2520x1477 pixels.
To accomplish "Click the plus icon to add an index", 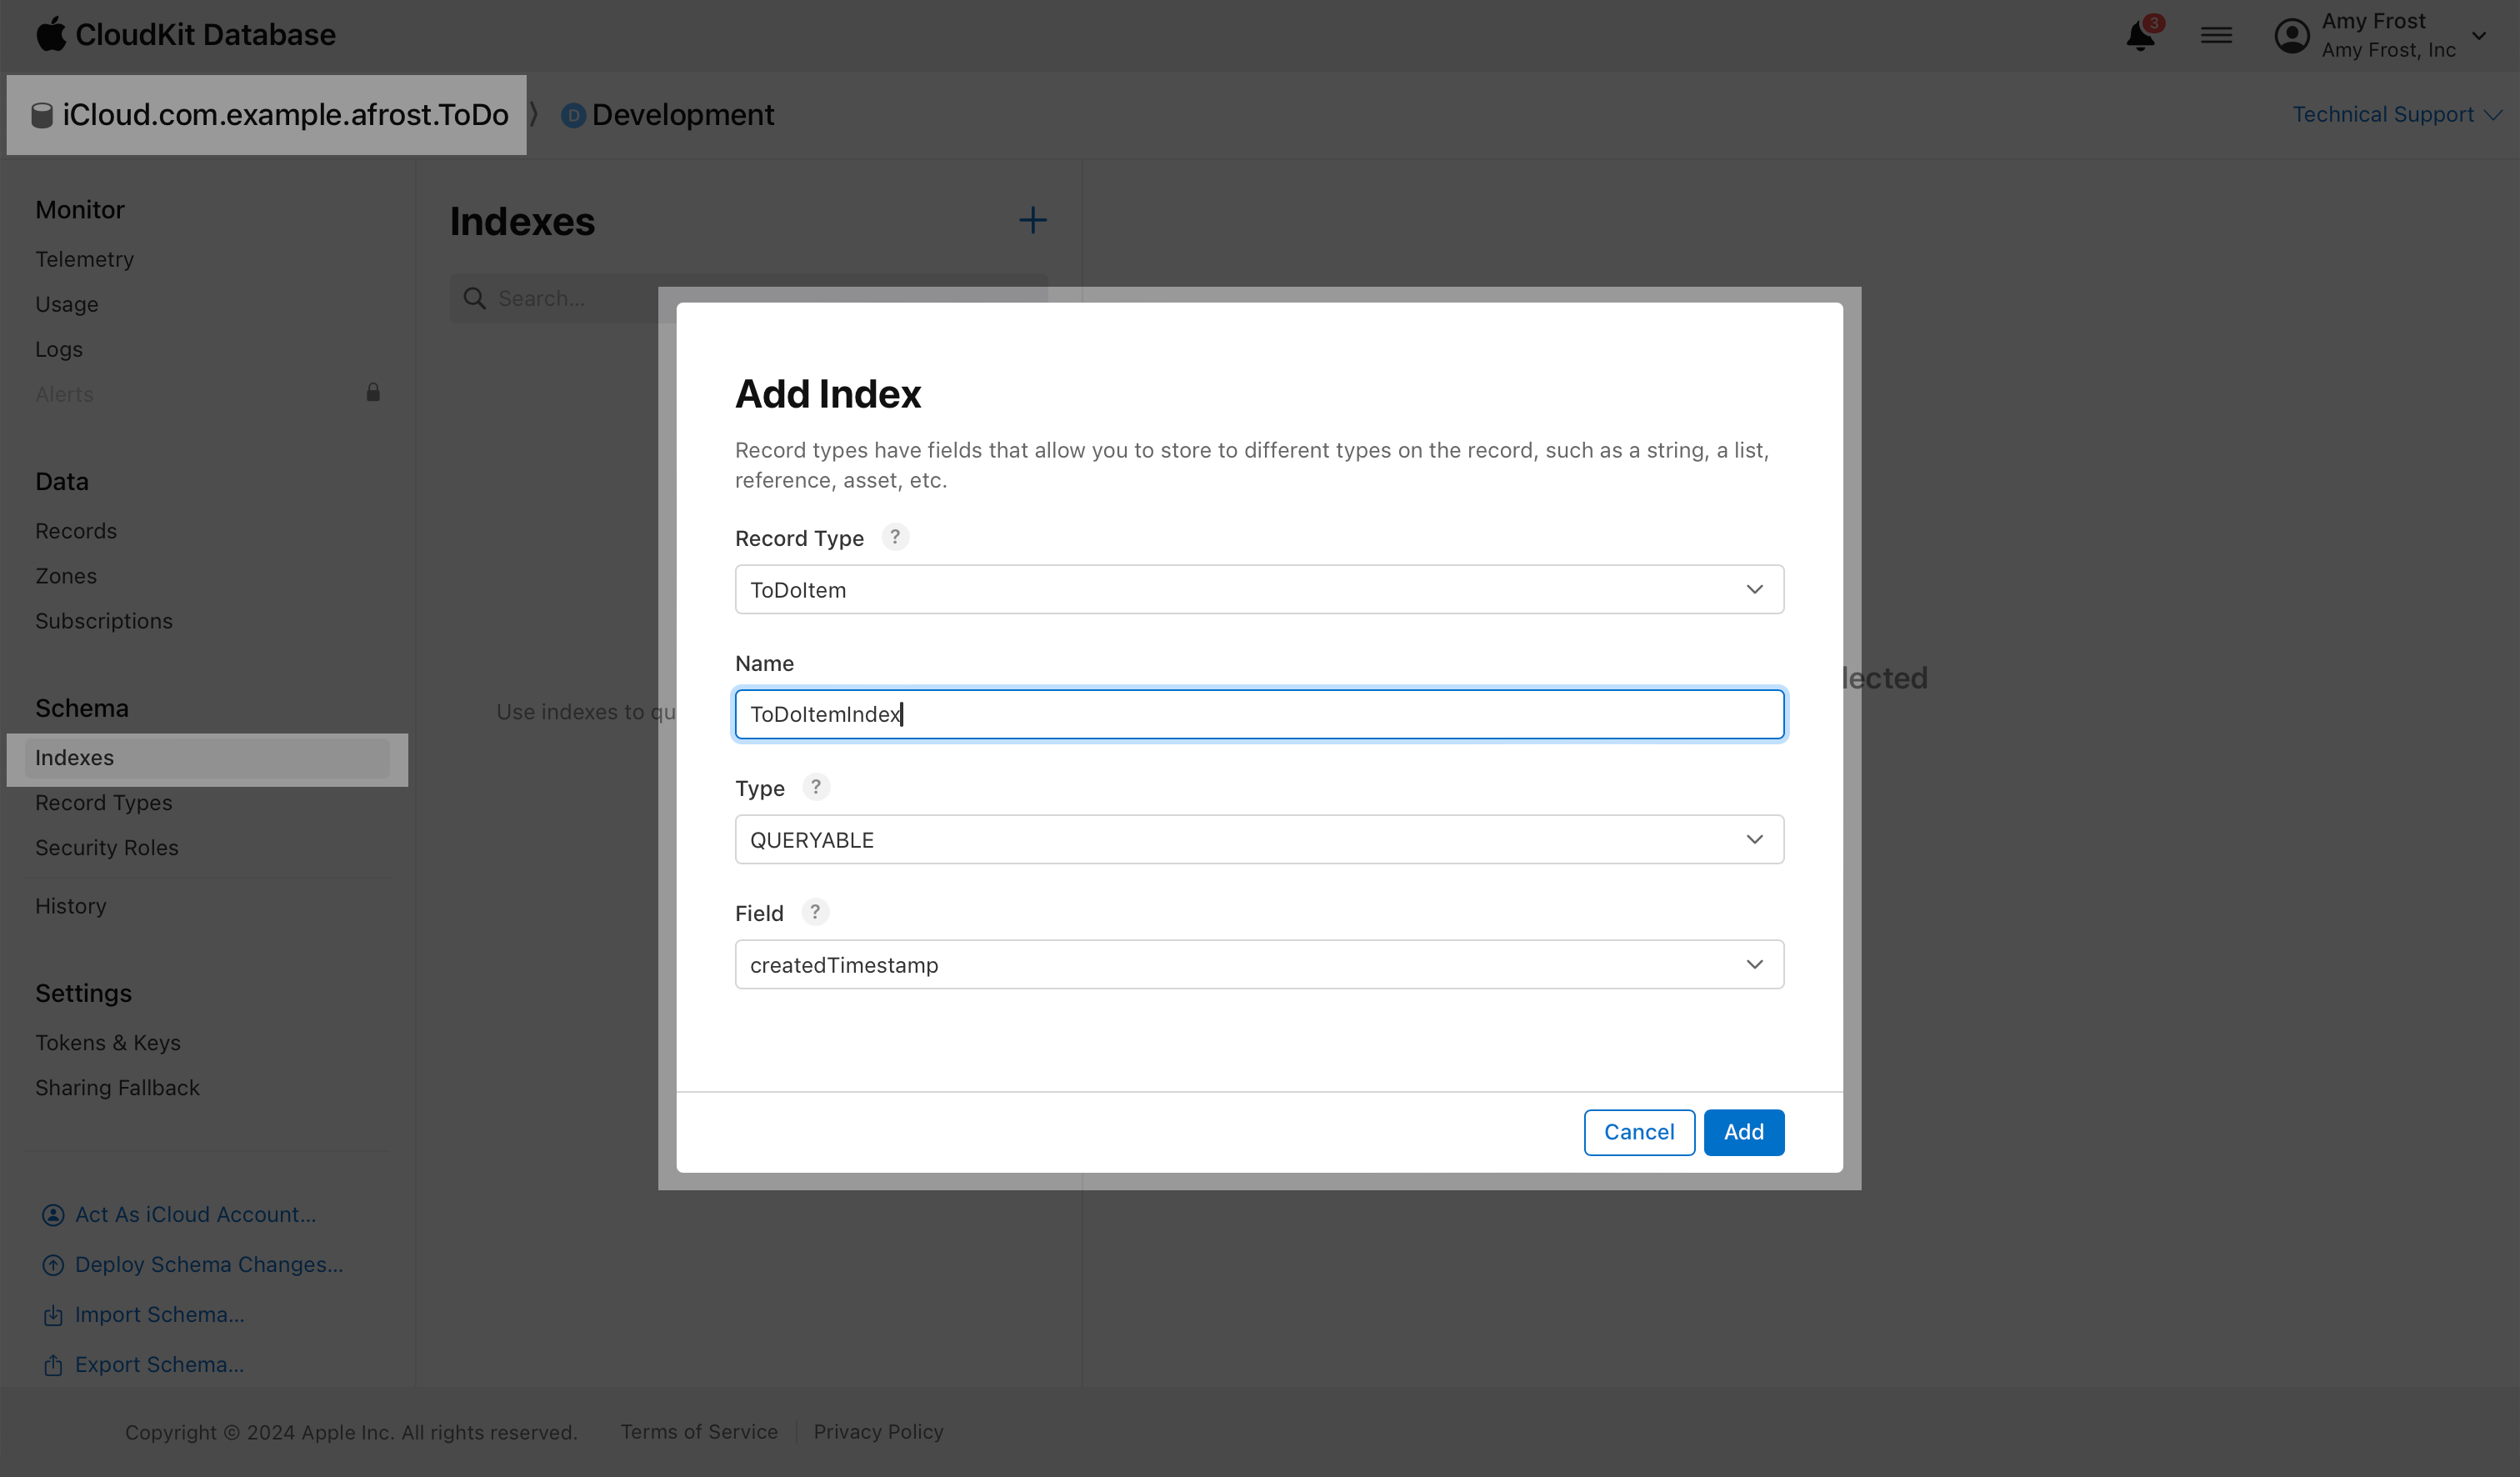I will pos(1032,220).
